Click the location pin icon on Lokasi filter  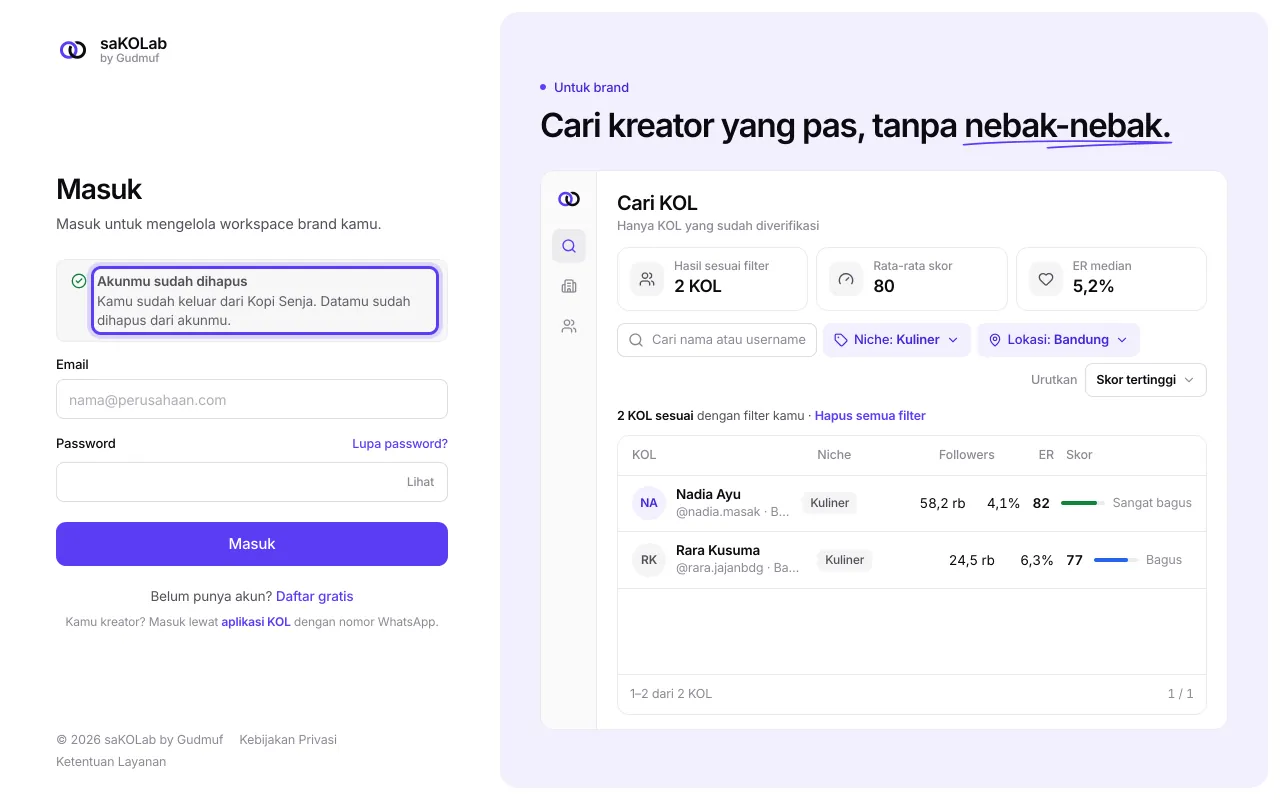tap(995, 340)
